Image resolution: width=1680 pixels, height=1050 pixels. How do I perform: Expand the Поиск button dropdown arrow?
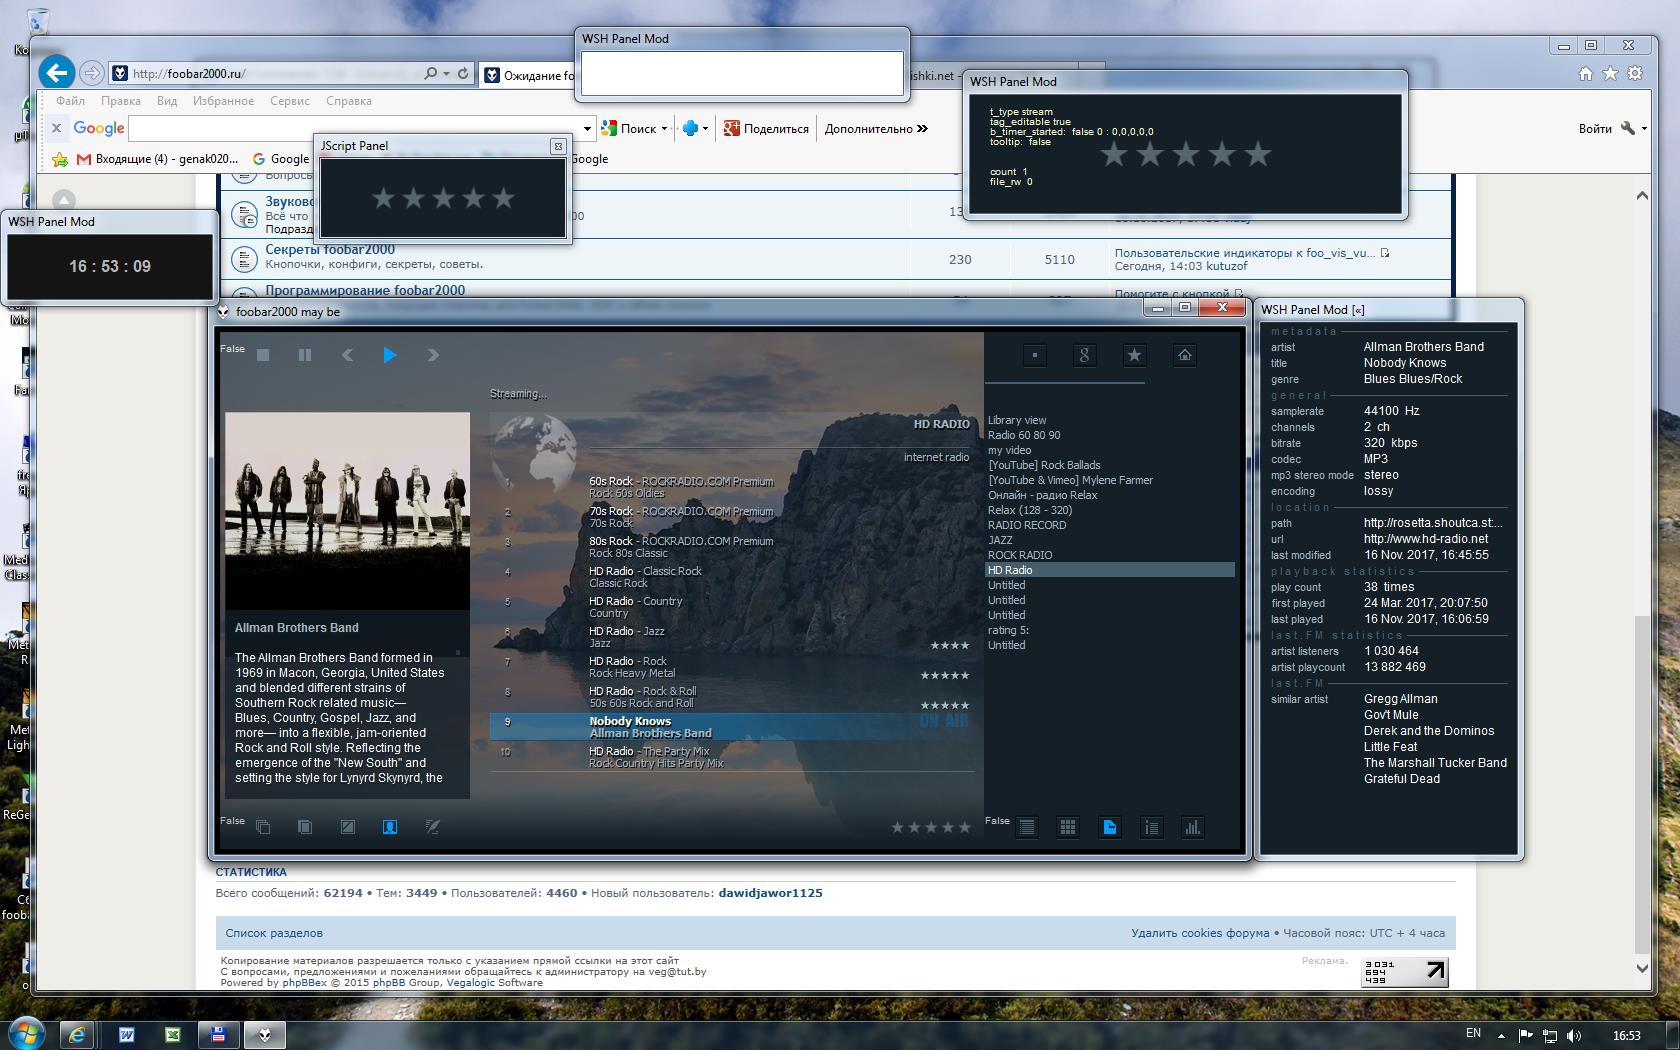(664, 129)
